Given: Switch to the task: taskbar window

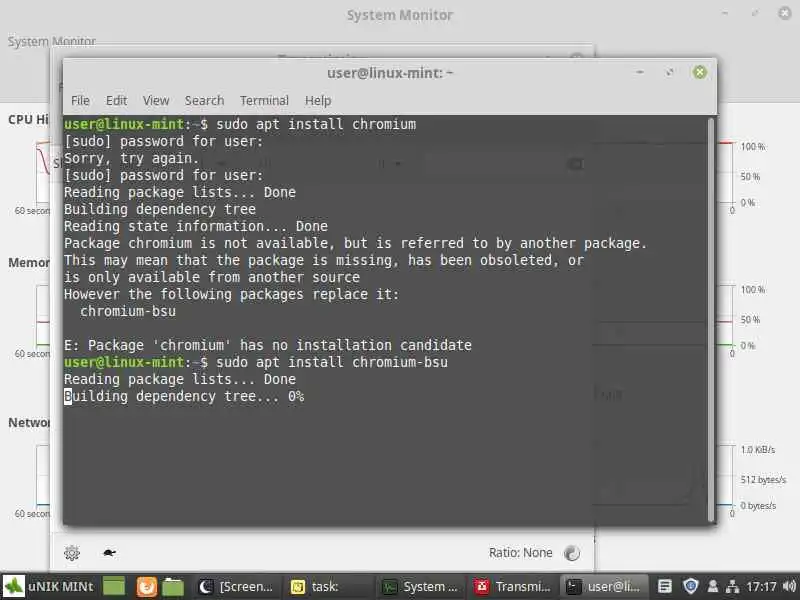Looking at the screenshot, I should click(x=328, y=587).
